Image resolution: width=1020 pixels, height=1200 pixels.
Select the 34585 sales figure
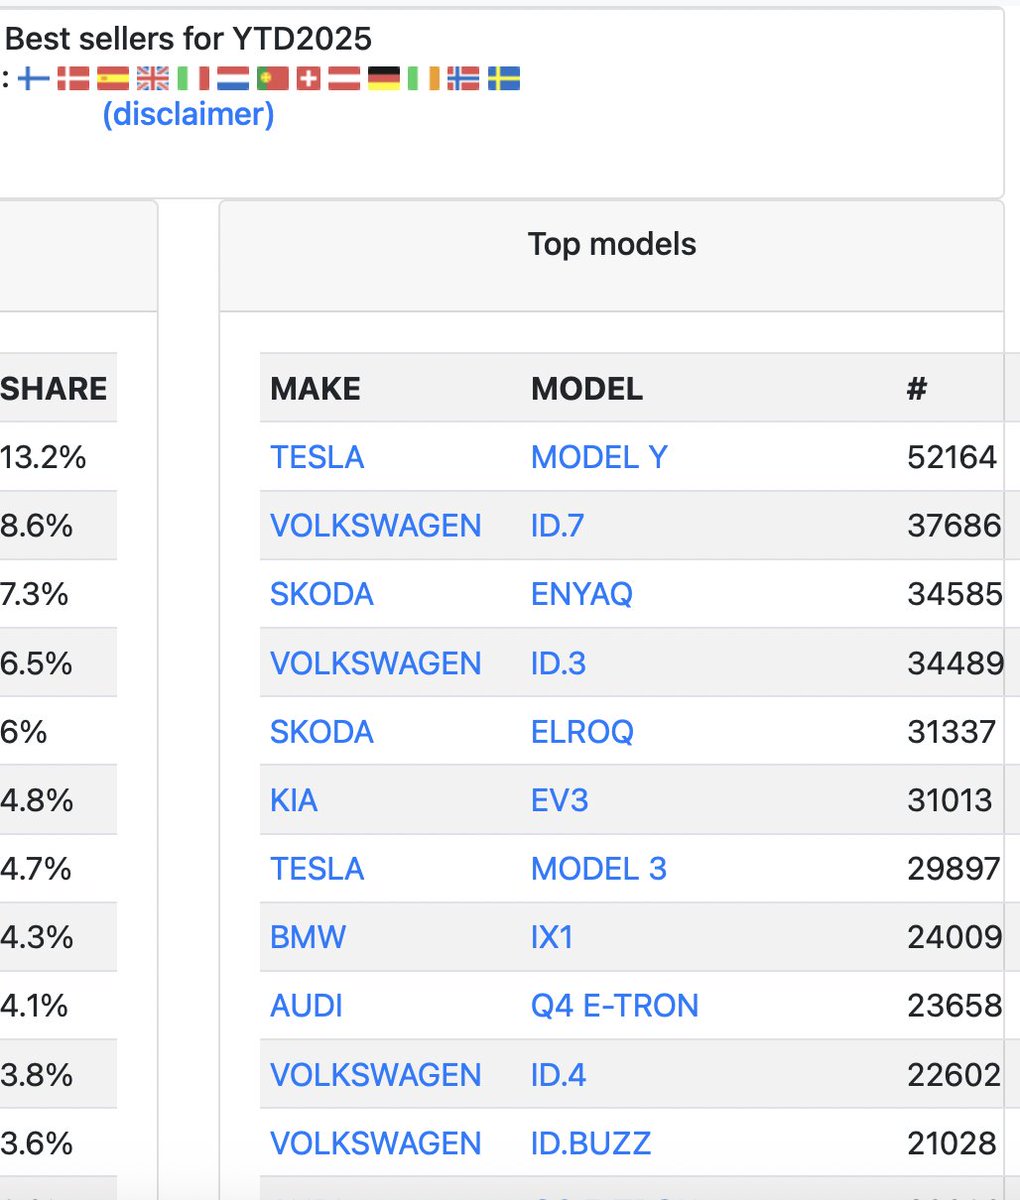coord(955,594)
